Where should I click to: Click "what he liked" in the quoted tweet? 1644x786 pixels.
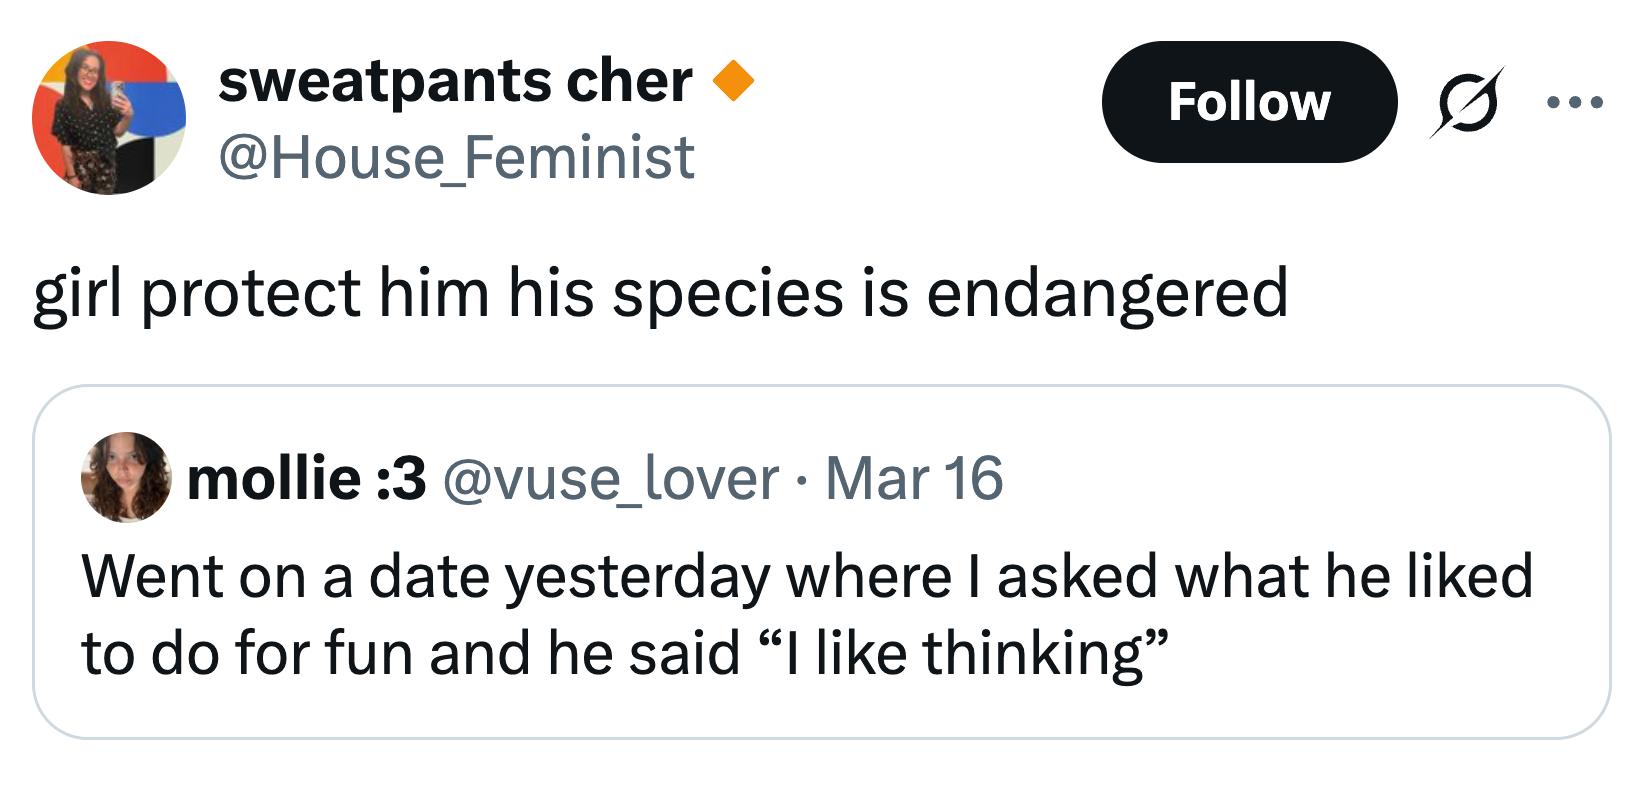tap(1354, 577)
